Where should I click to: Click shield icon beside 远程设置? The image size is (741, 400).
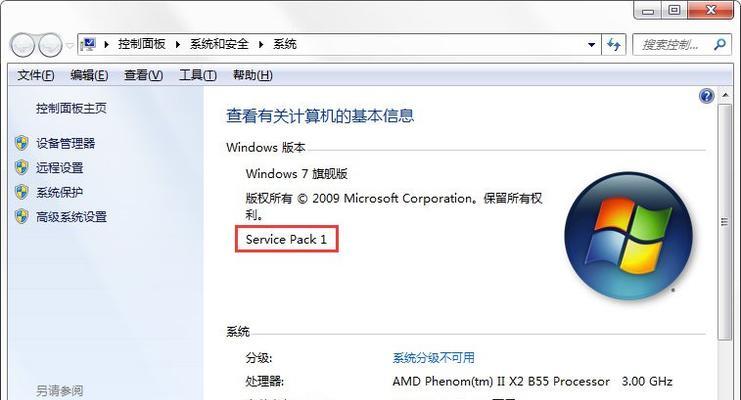(21, 167)
